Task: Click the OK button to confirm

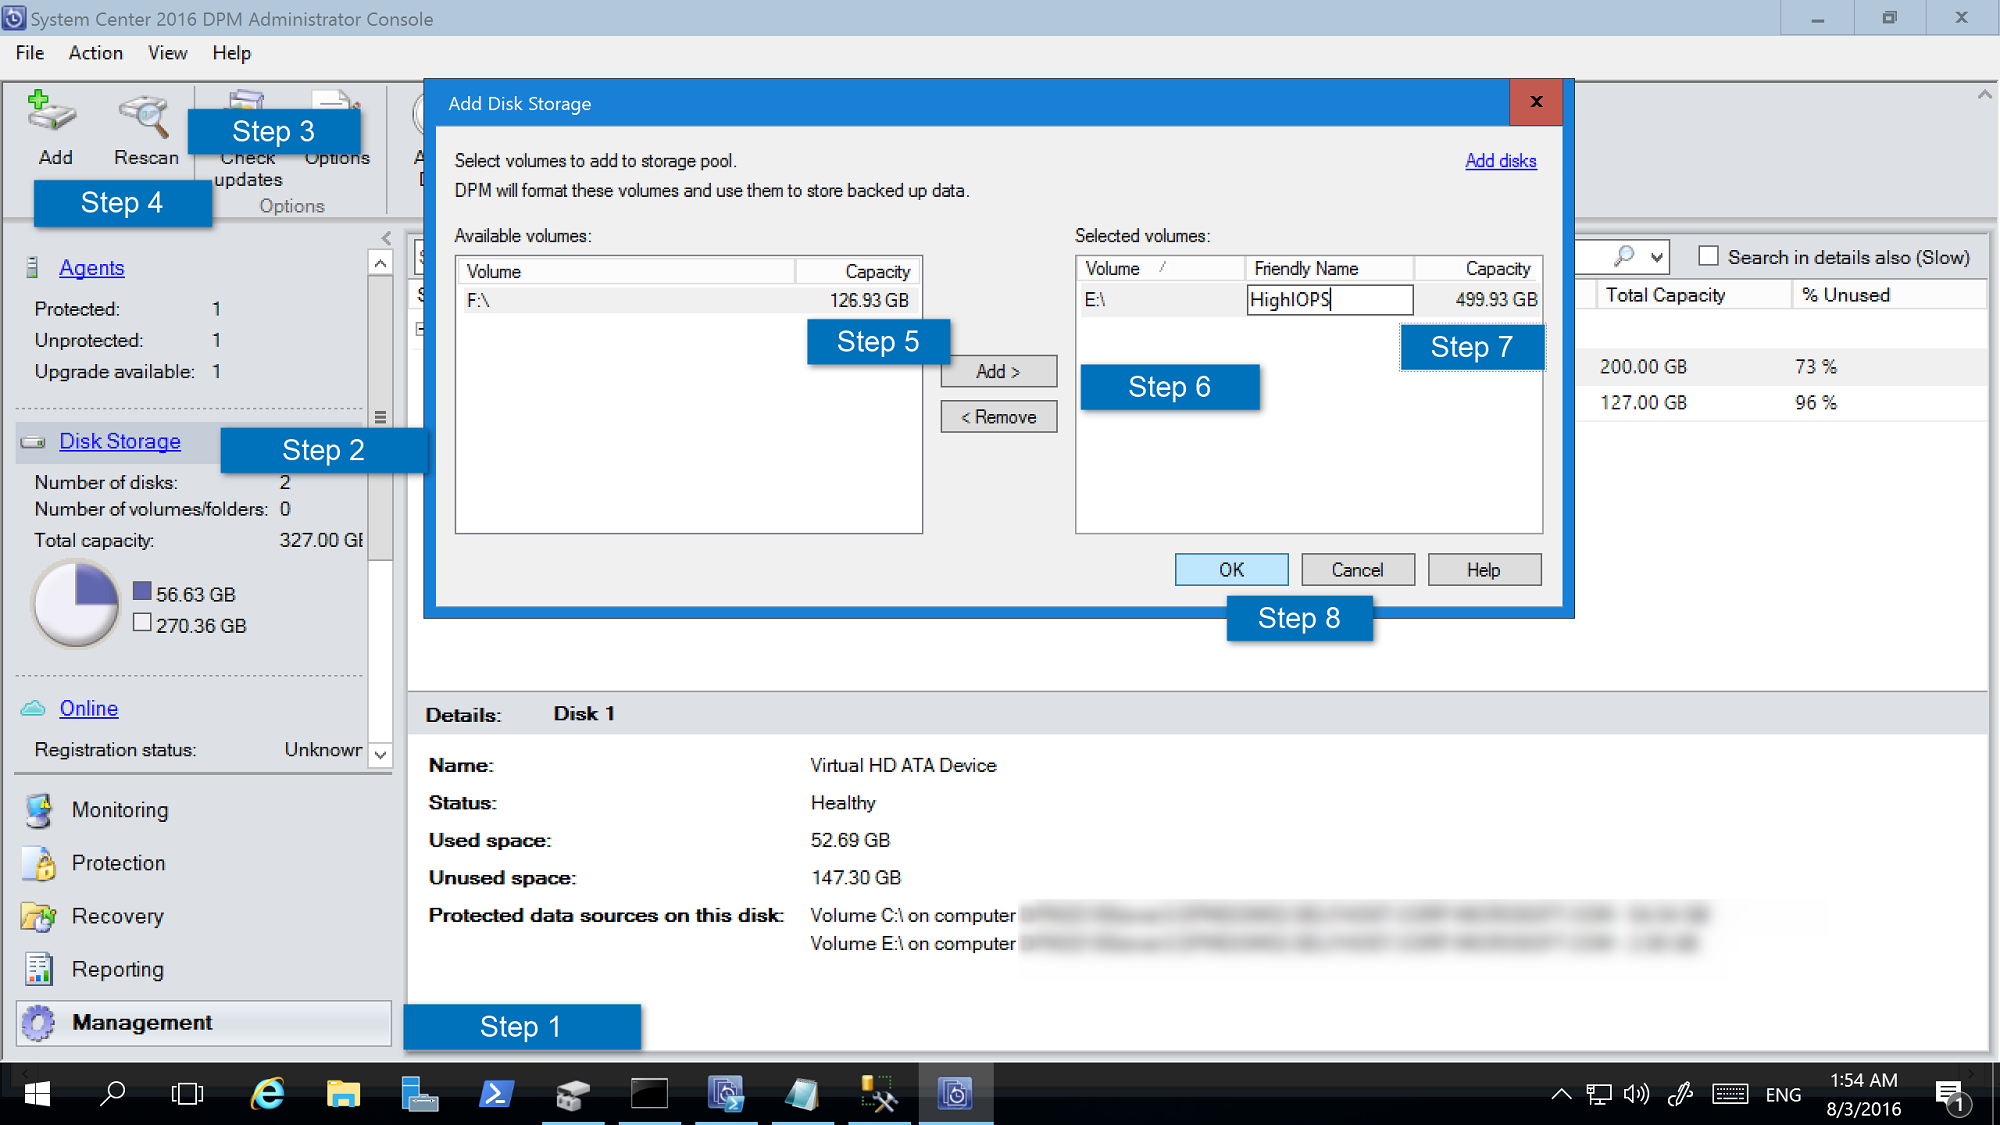Action: 1231,569
